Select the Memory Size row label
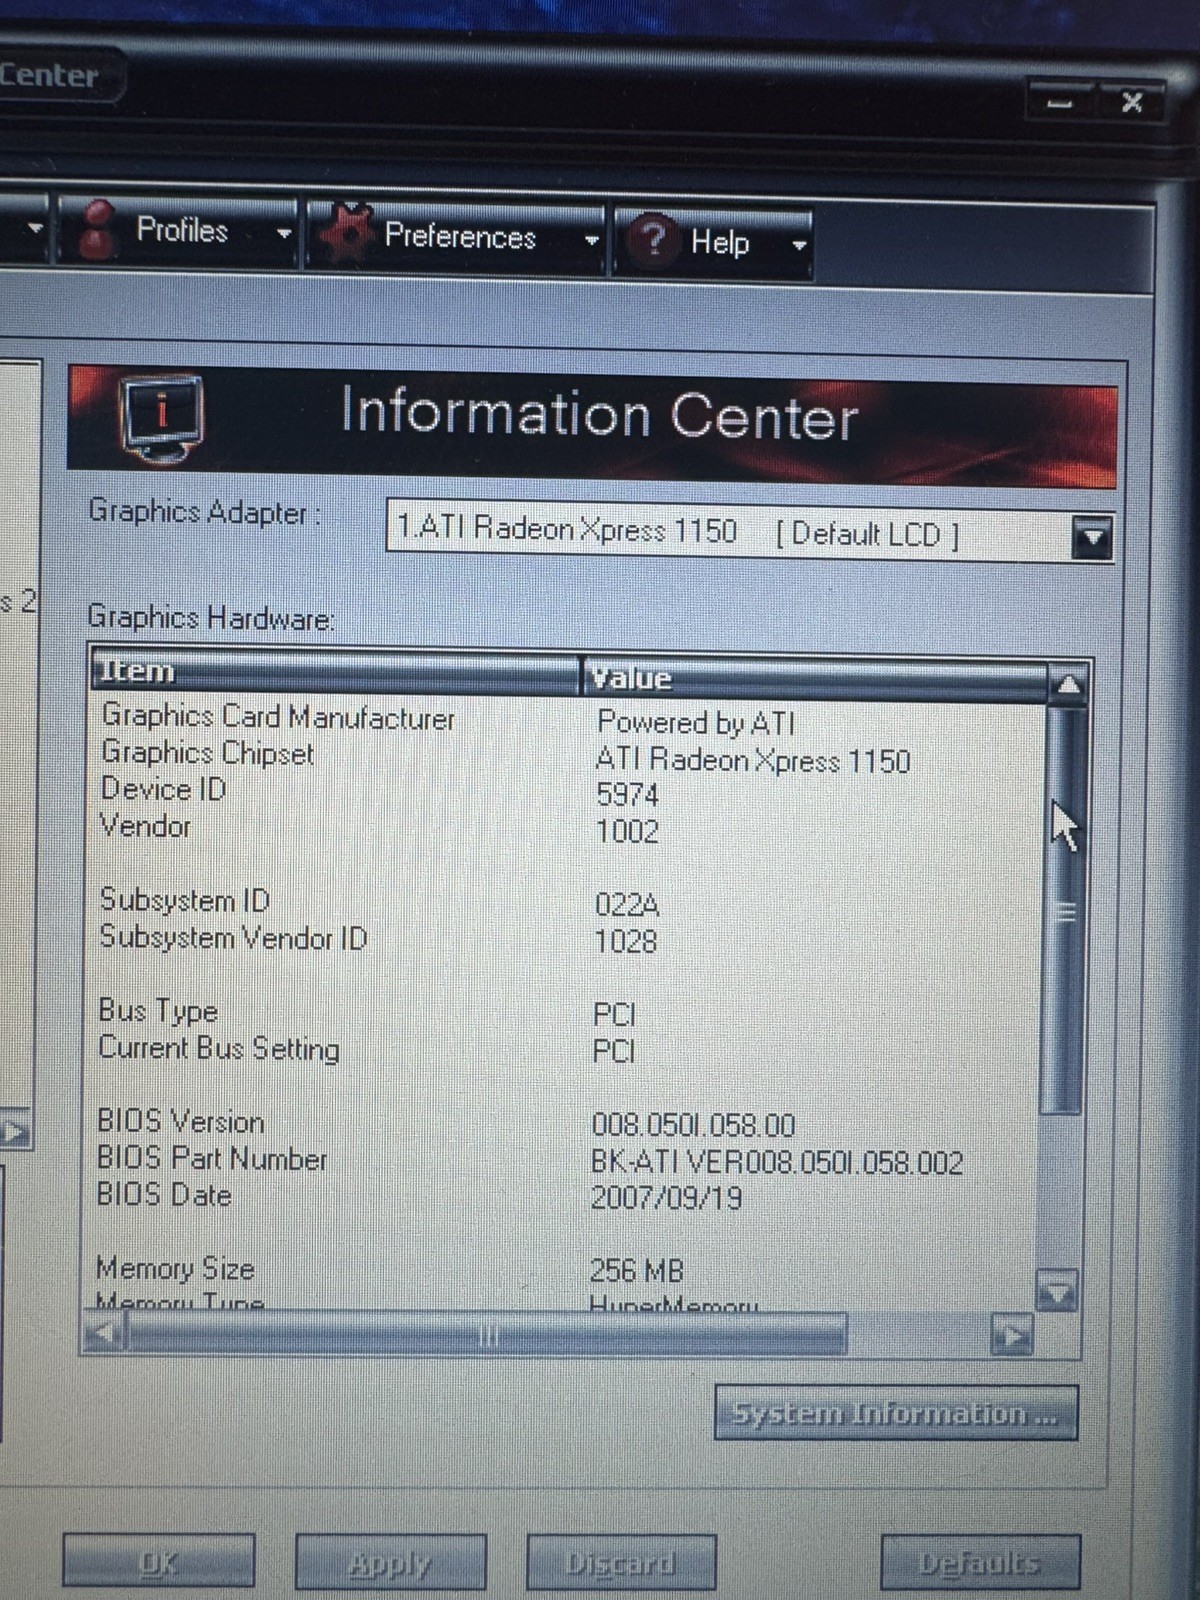1200x1600 pixels. (x=175, y=1269)
